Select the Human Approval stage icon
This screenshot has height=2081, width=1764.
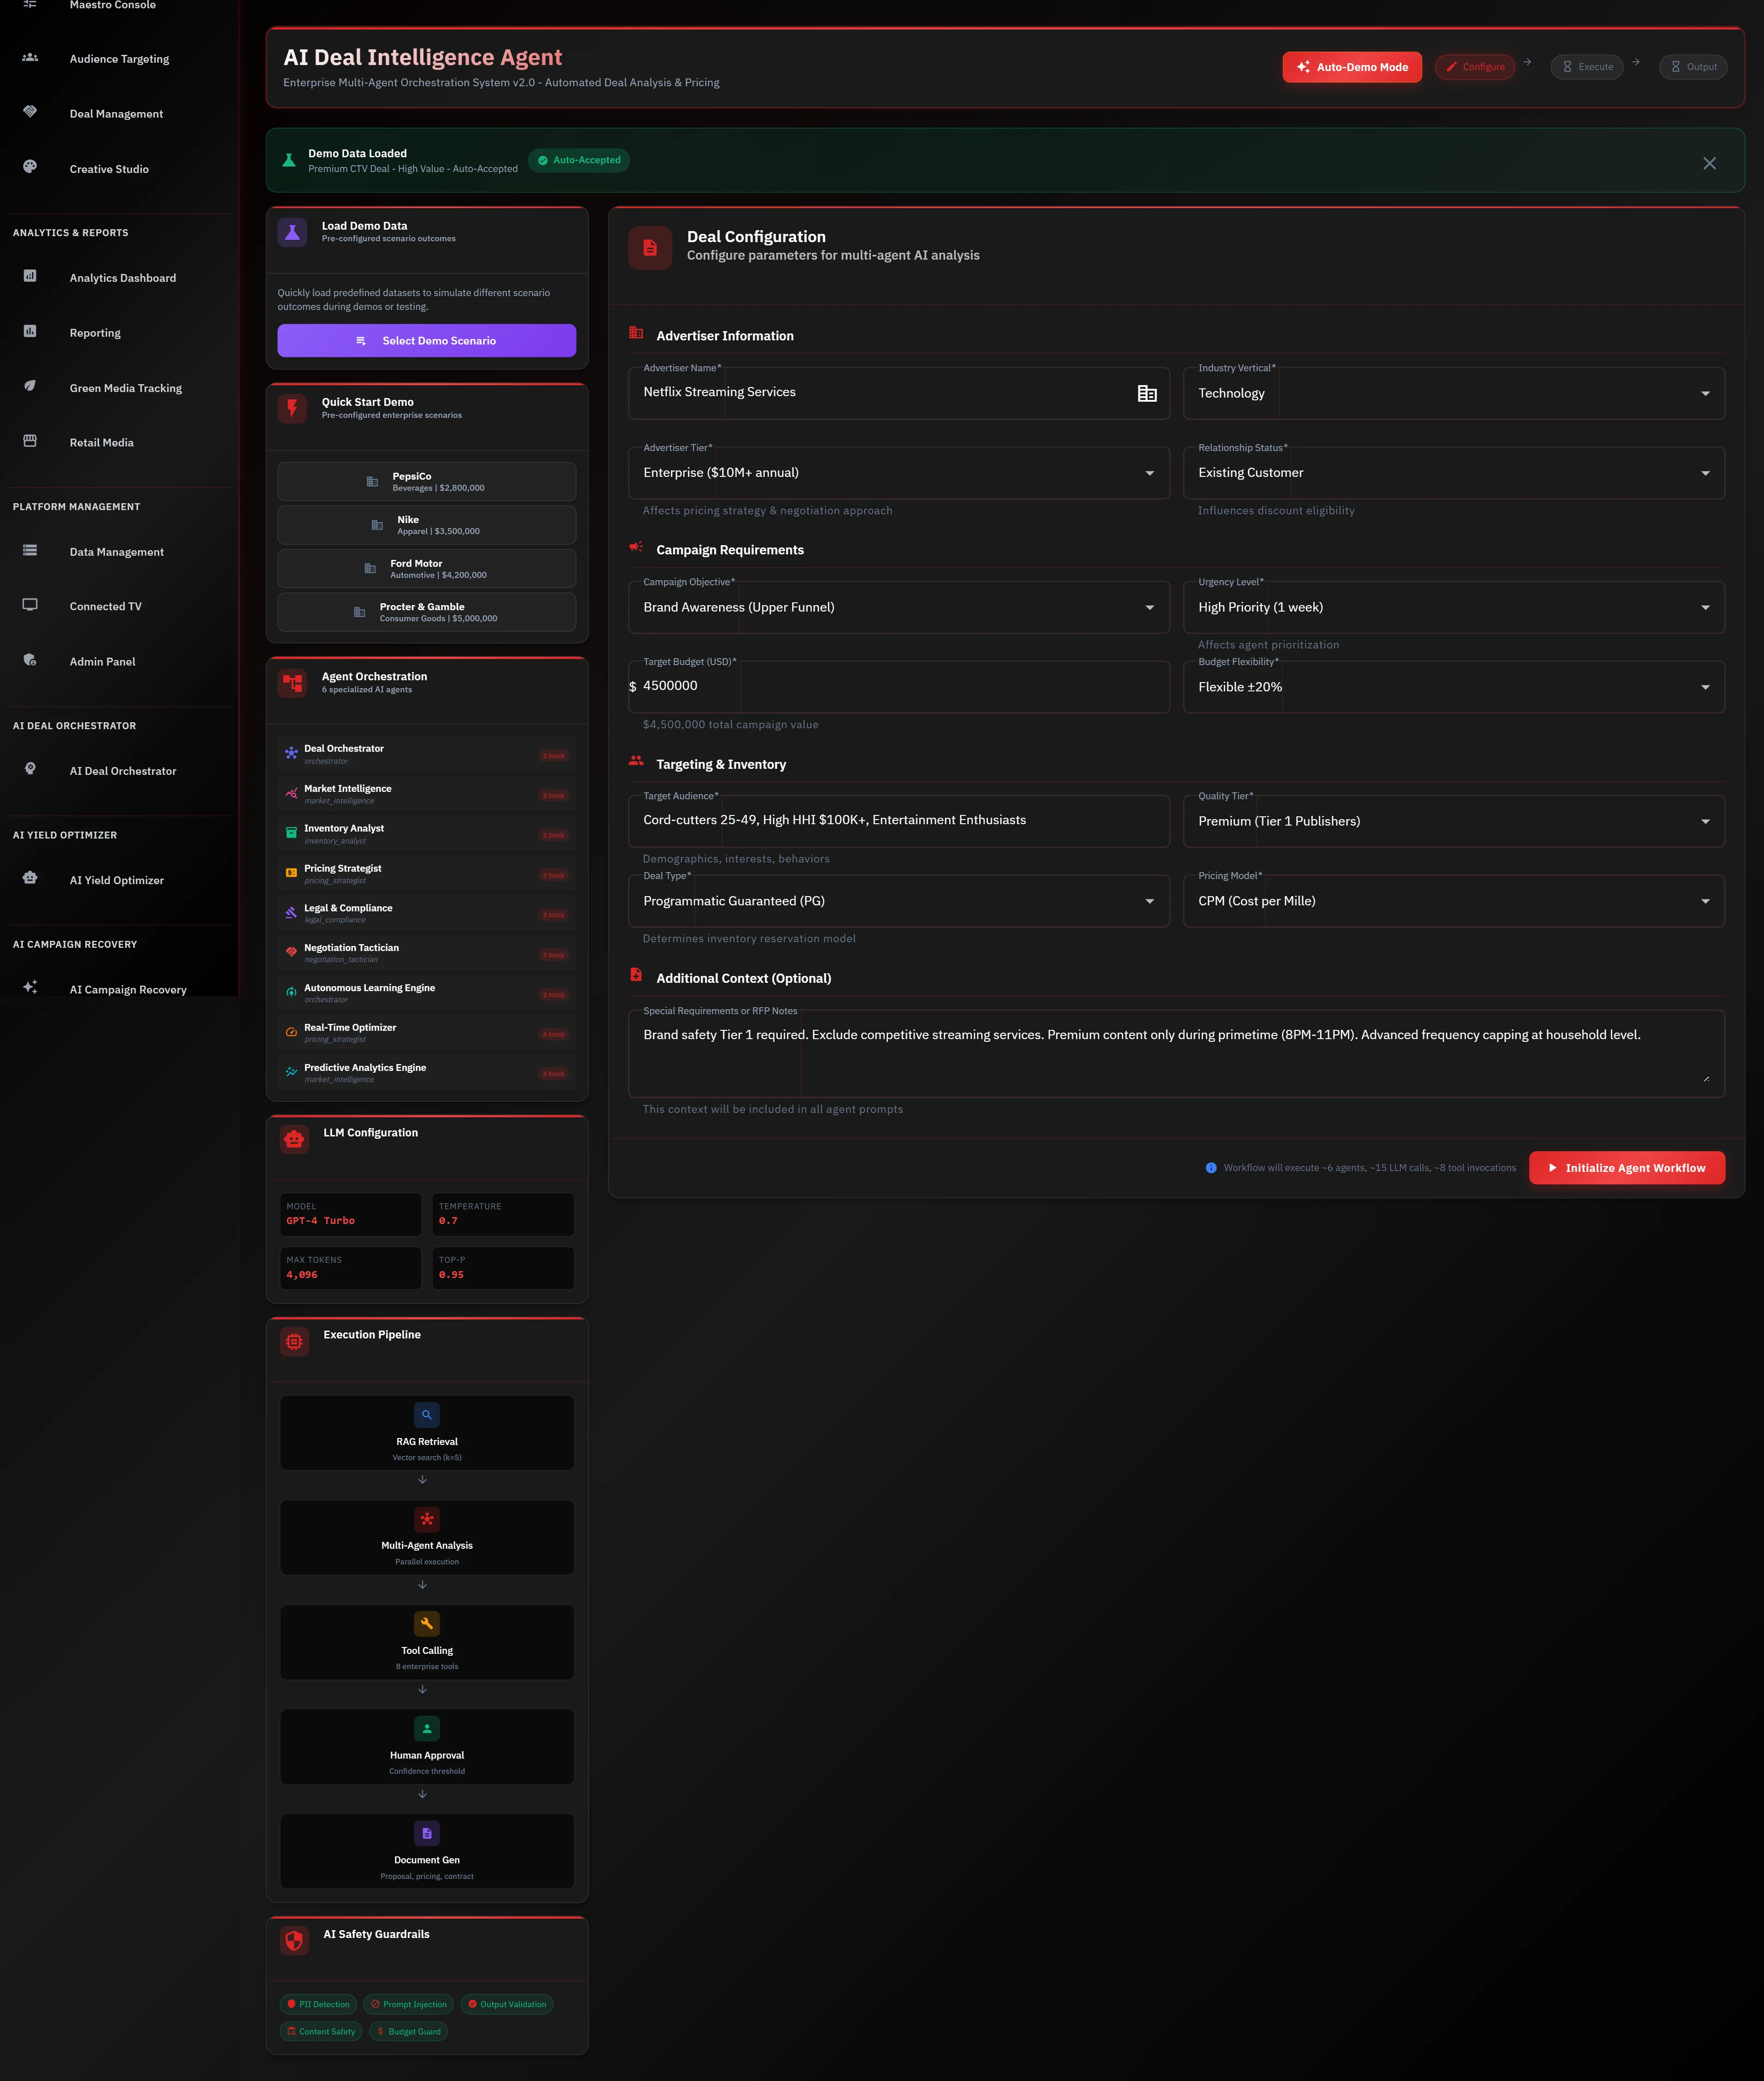427,1728
